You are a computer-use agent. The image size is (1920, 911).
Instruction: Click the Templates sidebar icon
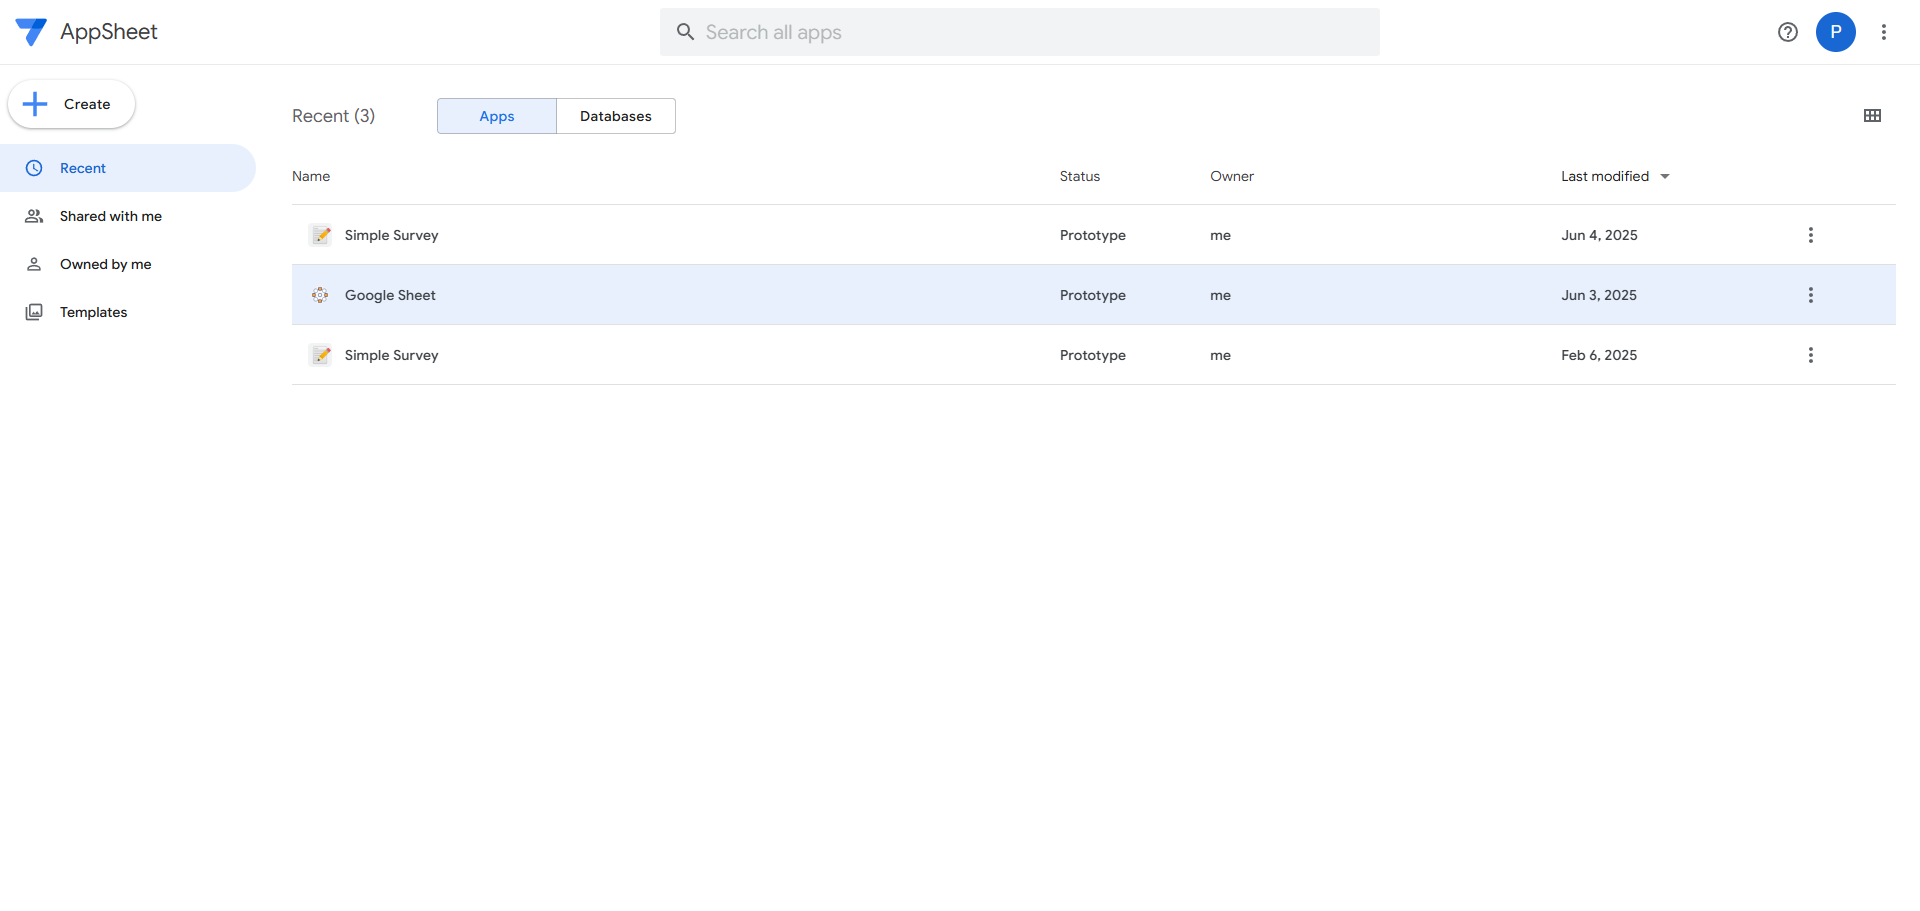34,312
